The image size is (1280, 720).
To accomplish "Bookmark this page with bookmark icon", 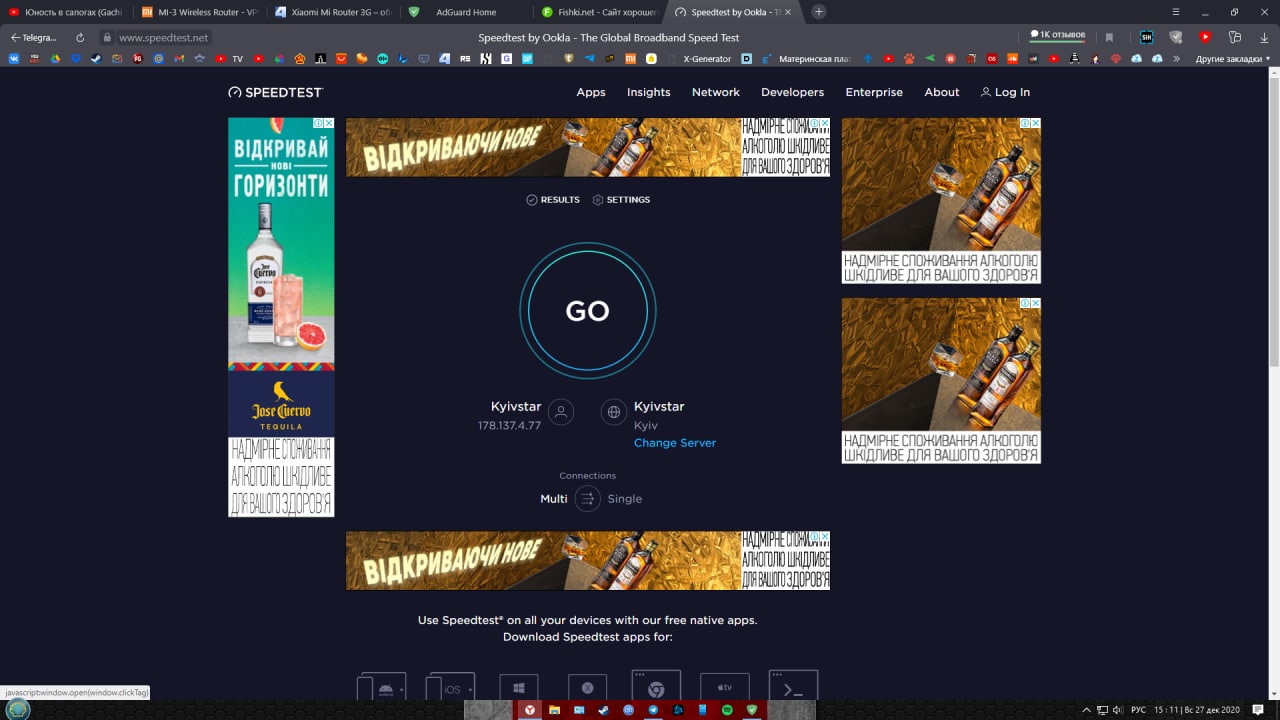I will 1109,37.
